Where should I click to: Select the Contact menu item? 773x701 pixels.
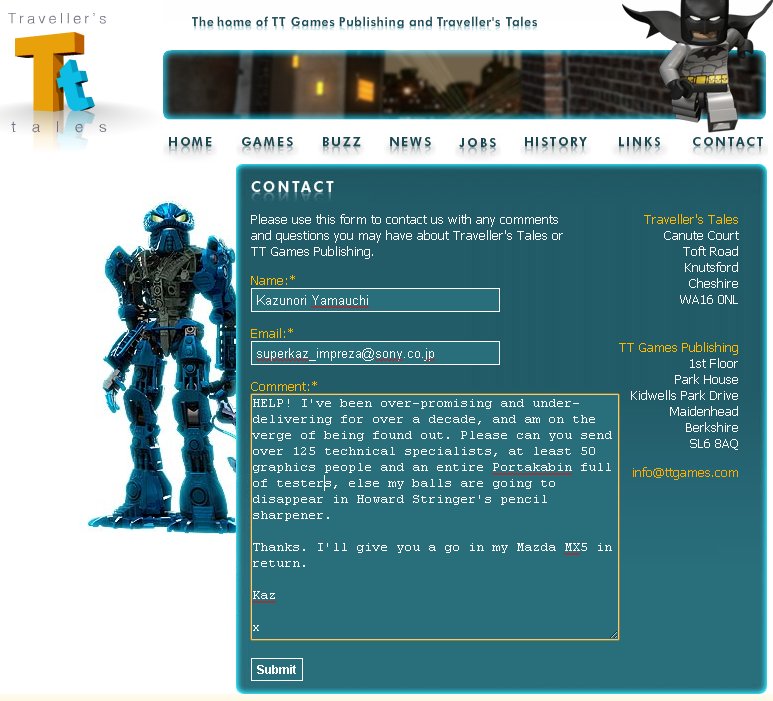(x=728, y=143)
